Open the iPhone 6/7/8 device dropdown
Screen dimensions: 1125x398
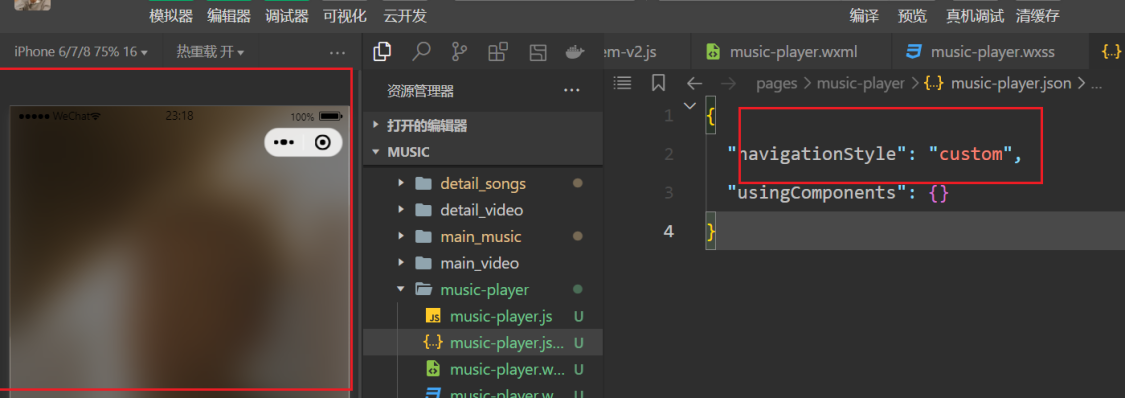[x=80, y=52]
